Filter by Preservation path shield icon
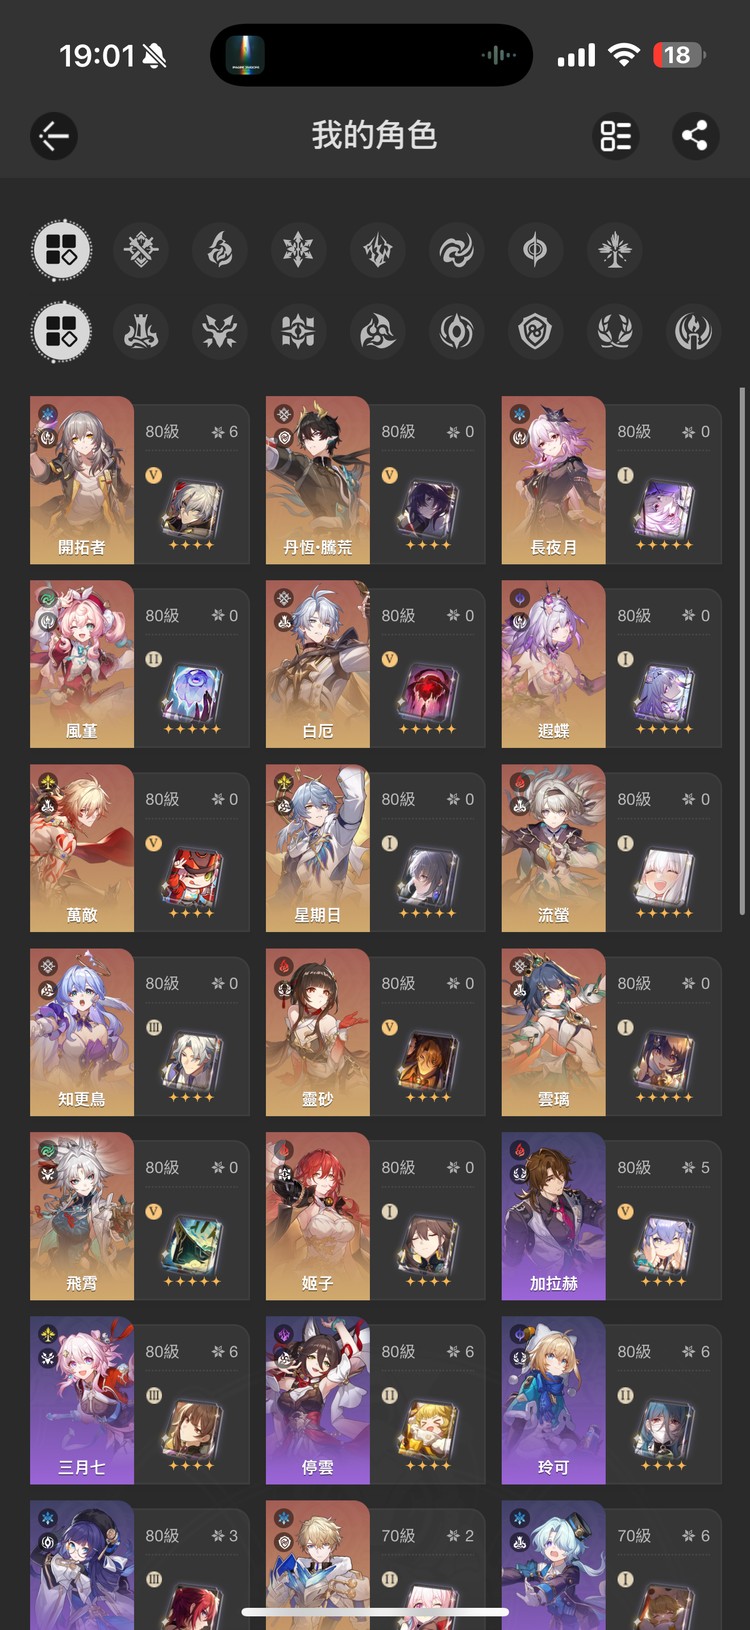Screen dimensions: 750x1630 pyautogui.click(x=535, y=332)
